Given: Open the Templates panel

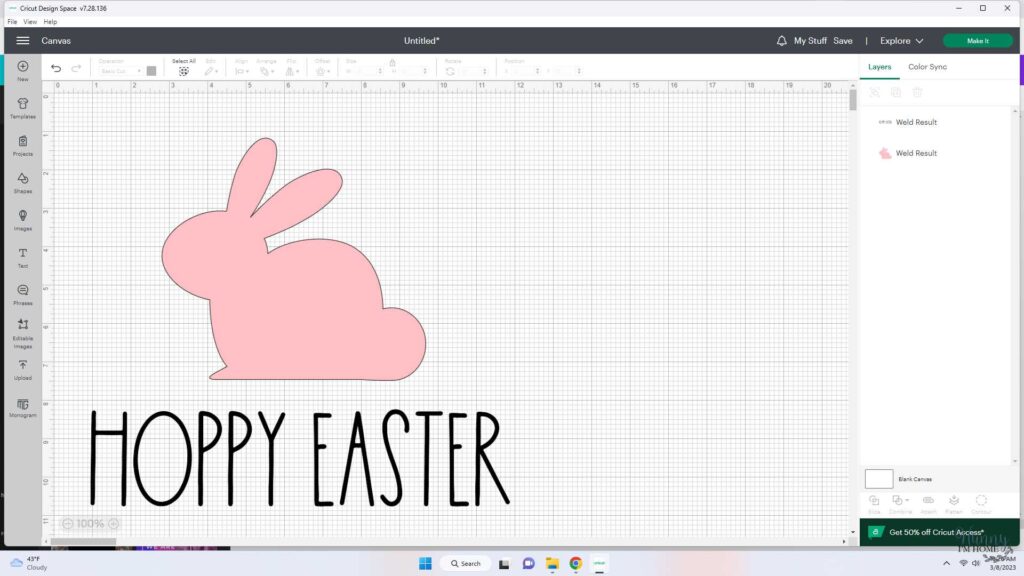Looking at the screenshot, I should 23,108.
